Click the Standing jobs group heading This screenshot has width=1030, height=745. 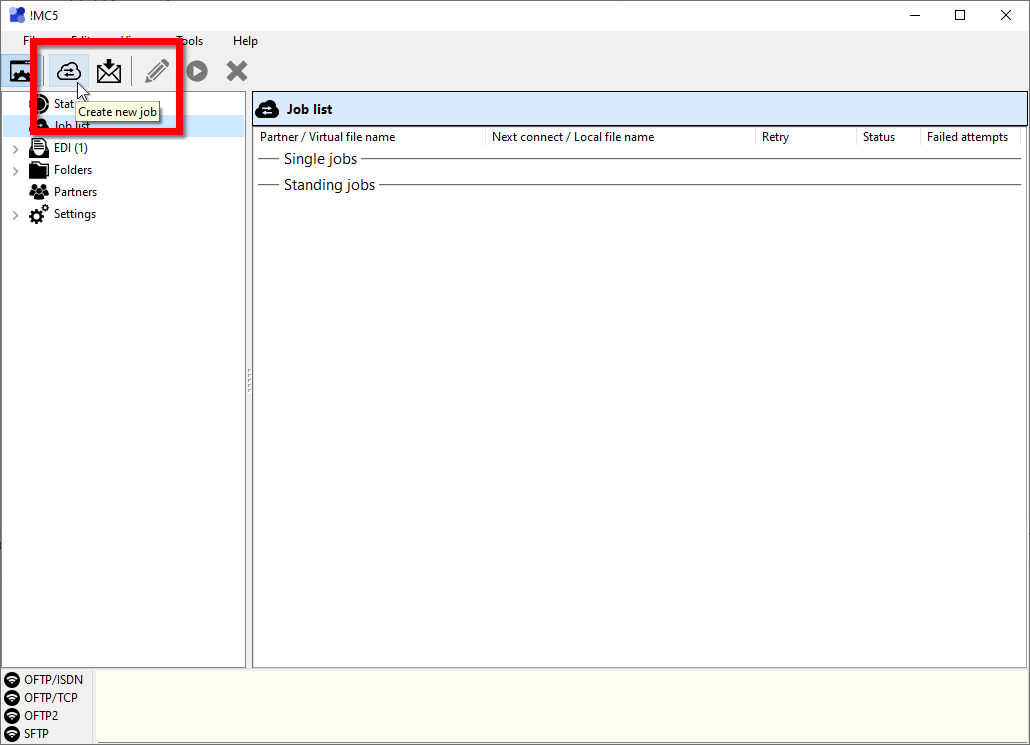tap(329, 185)
